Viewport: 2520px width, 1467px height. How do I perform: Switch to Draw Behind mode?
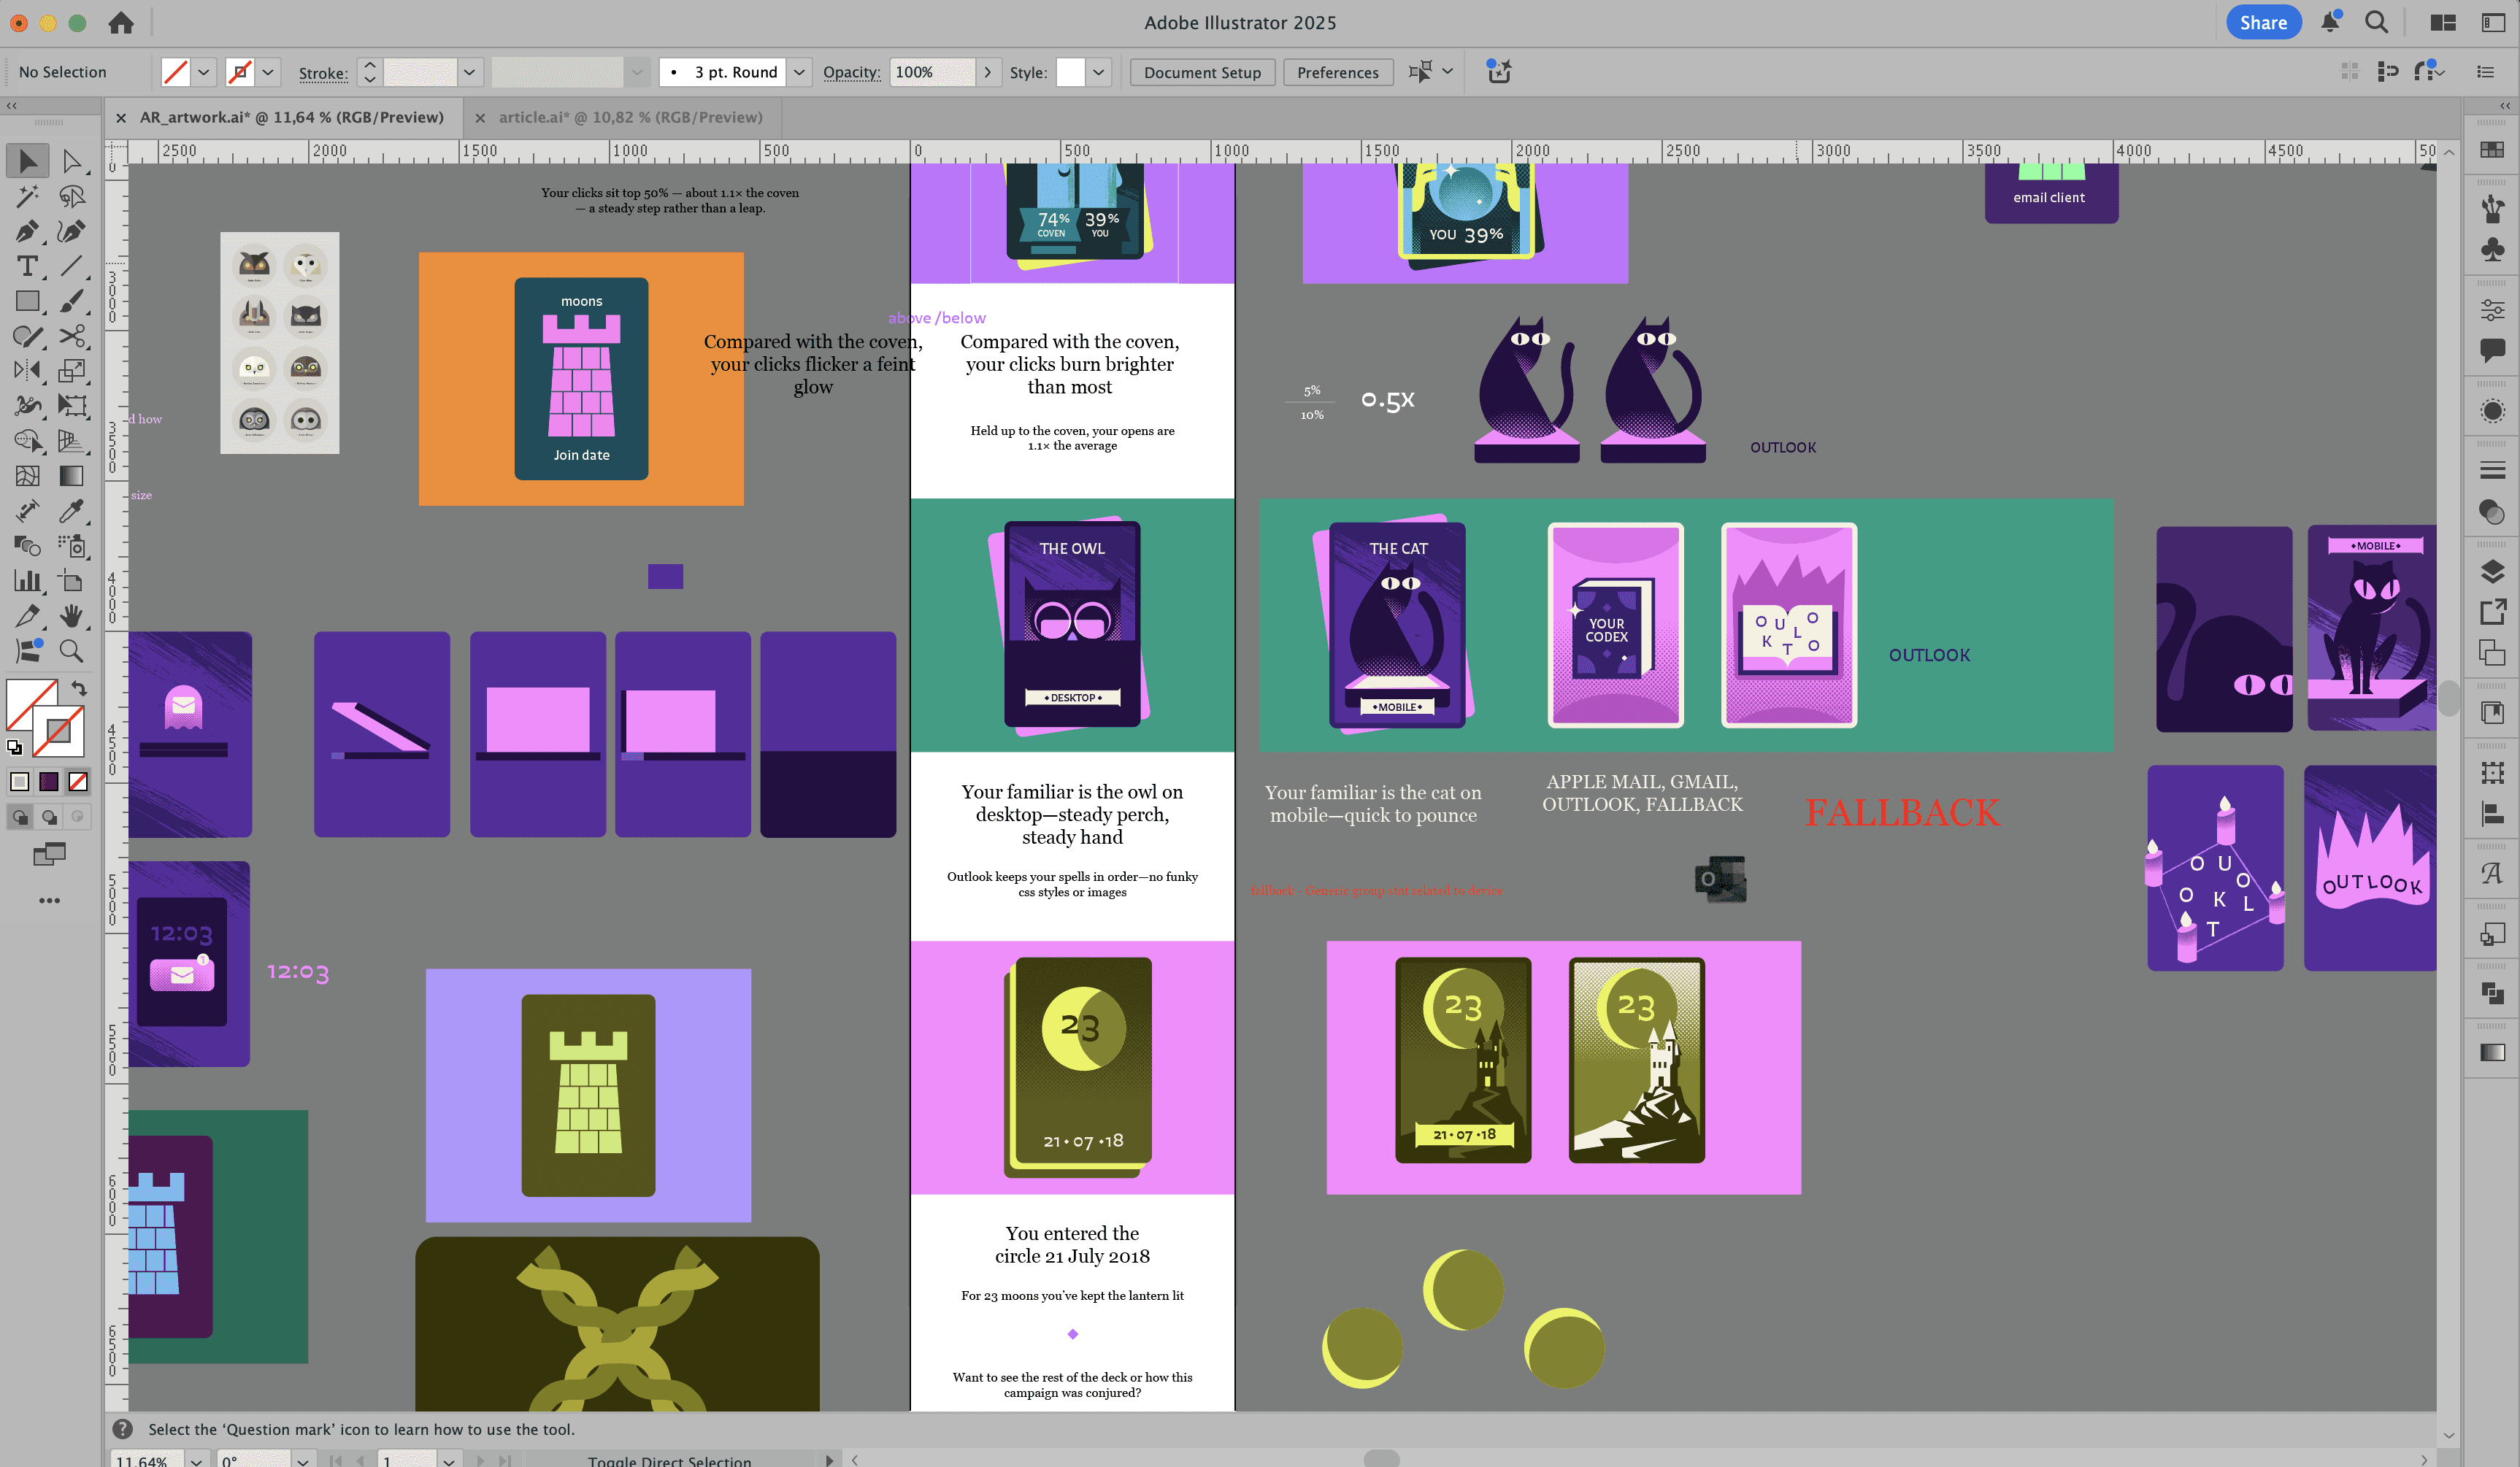click(x=49, y=818)
